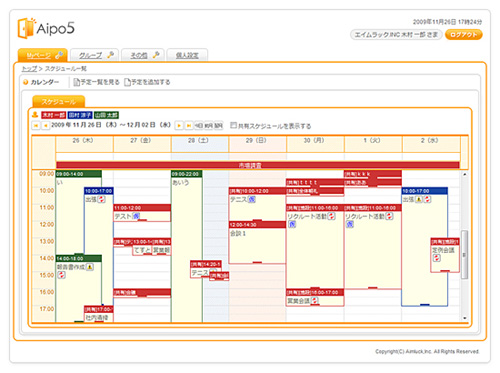Click the orange user icon beside member names

[35, 115]
